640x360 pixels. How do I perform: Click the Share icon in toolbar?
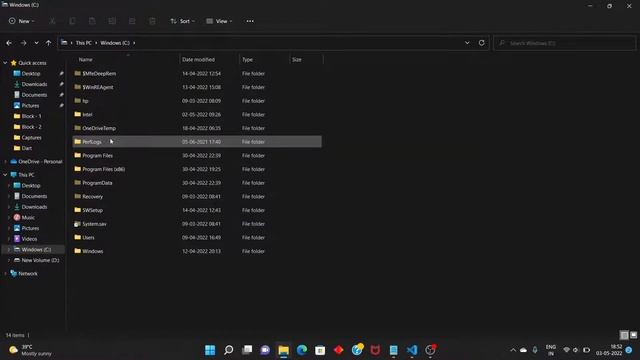(x=132, y=21)
